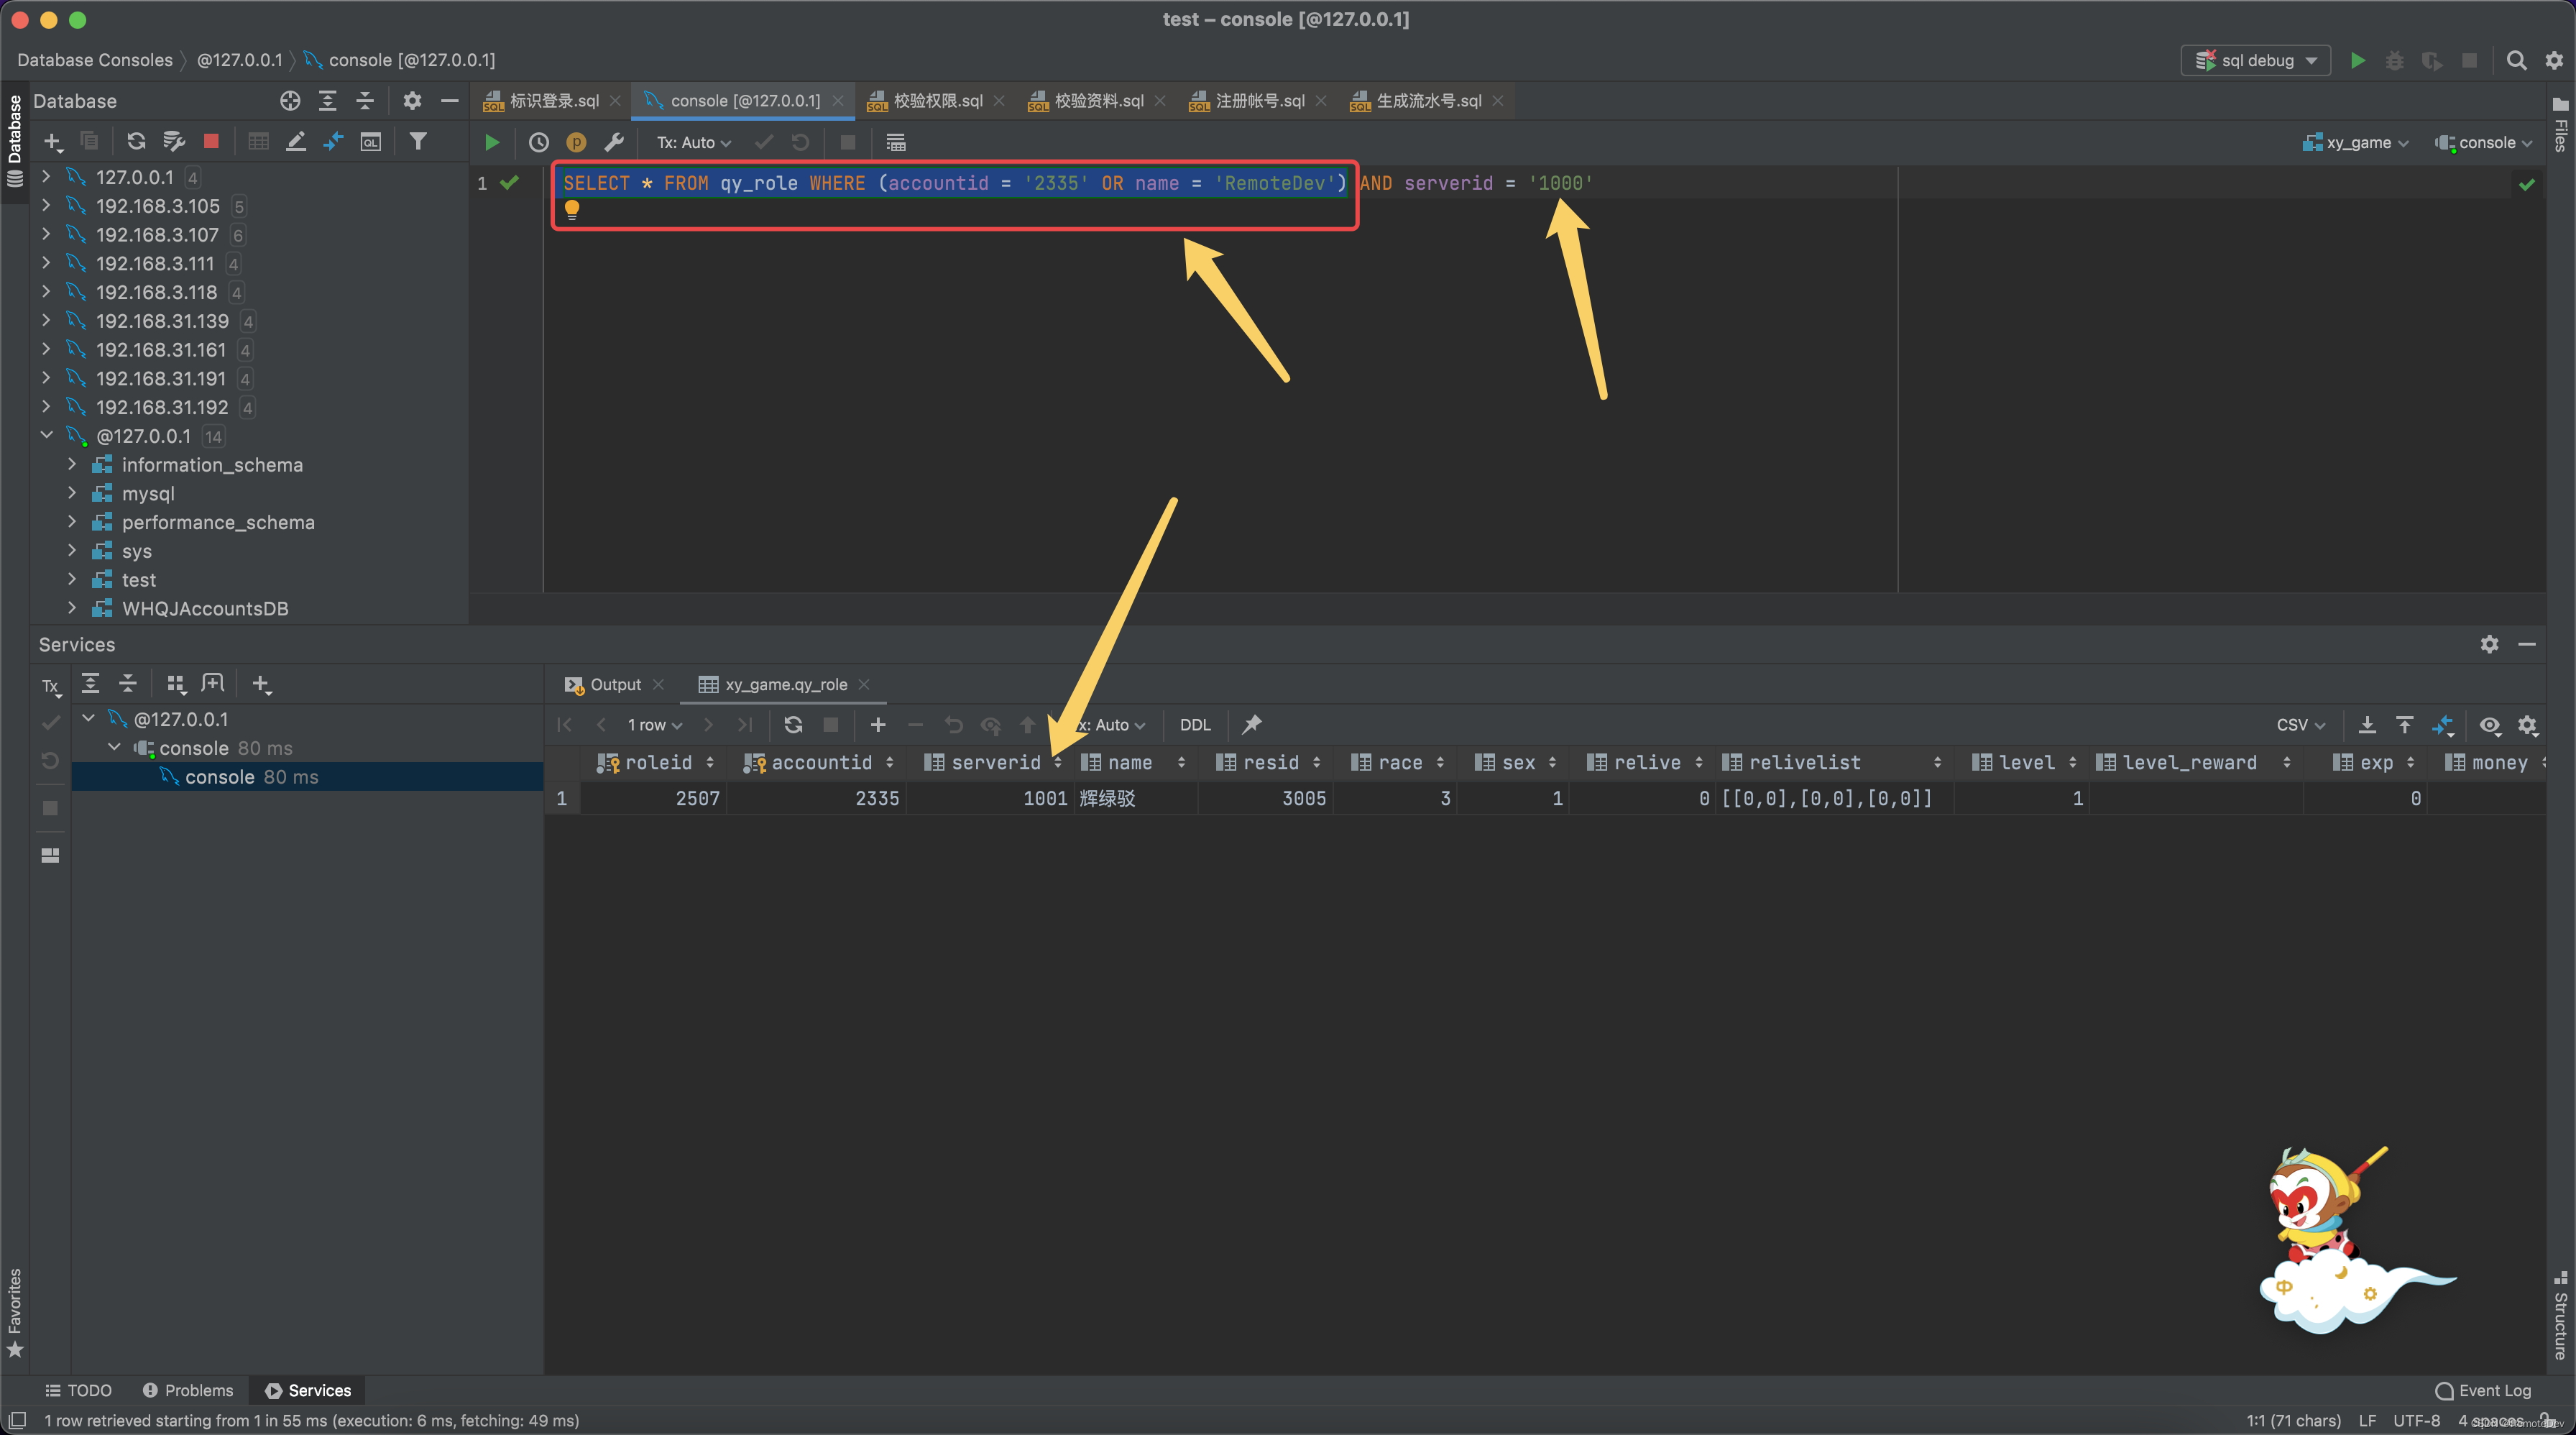Screen dimensions: 2576x1435
Task: Open the Structure side tool window
Action: [2560, 1314]
